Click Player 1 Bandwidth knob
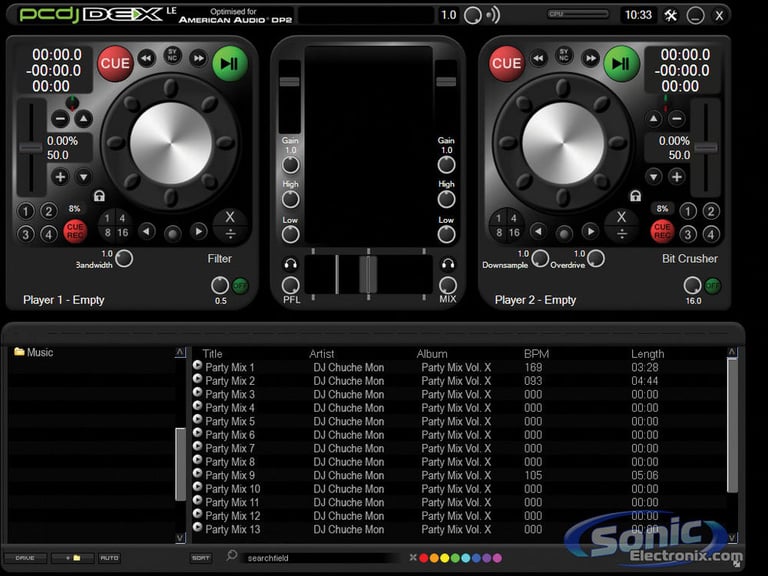This screenshot has height=576, width=768. coord(124,258)
